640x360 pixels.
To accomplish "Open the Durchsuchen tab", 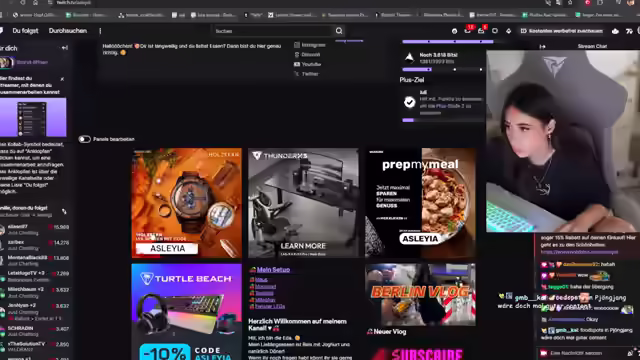I will [x=68, y=31].
